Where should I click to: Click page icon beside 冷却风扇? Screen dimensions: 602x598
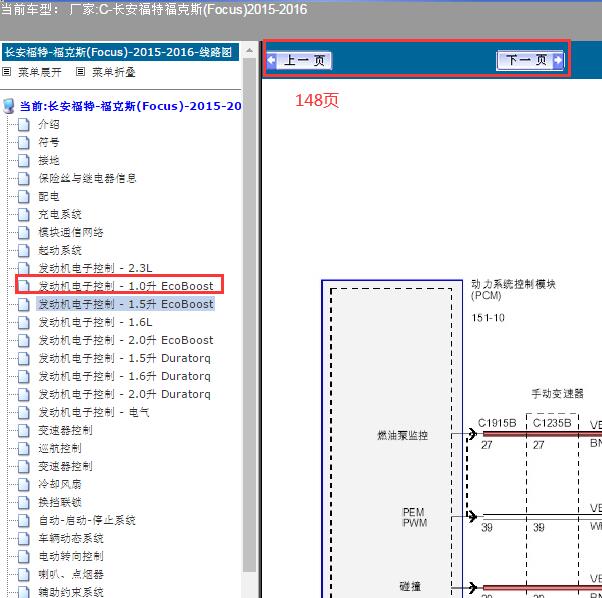coord(24,484)
